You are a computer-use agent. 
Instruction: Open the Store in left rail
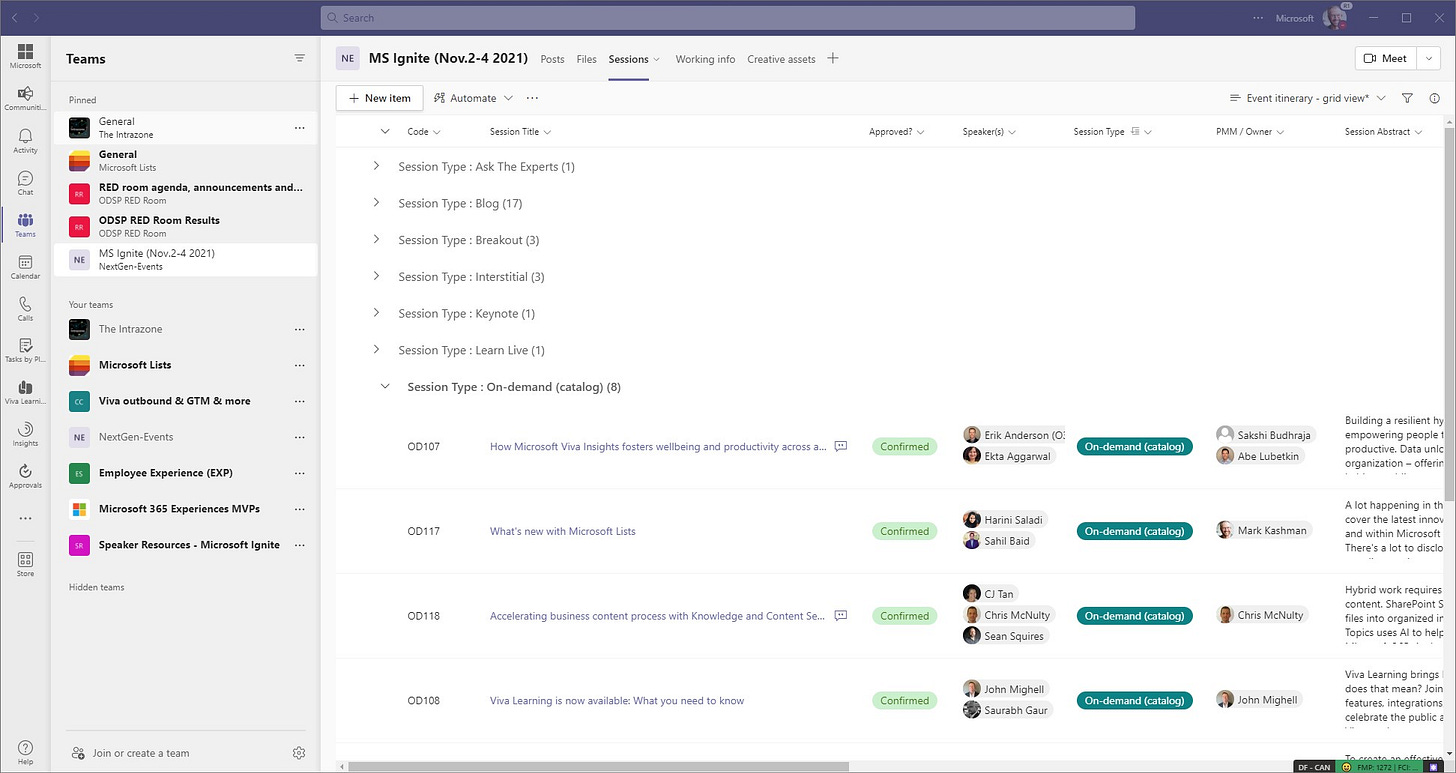(x=25, y=565)
